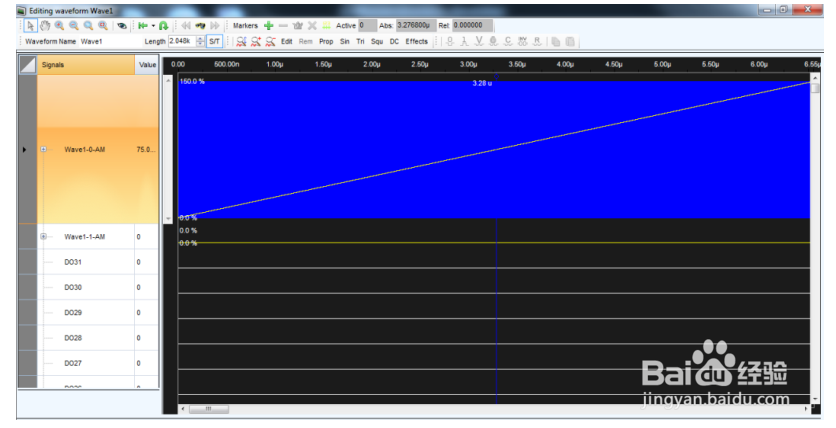Click the horizontal scrollbar right arrow
The height and width of the screenshot is (428, 836).
click(x=806, y=409)
